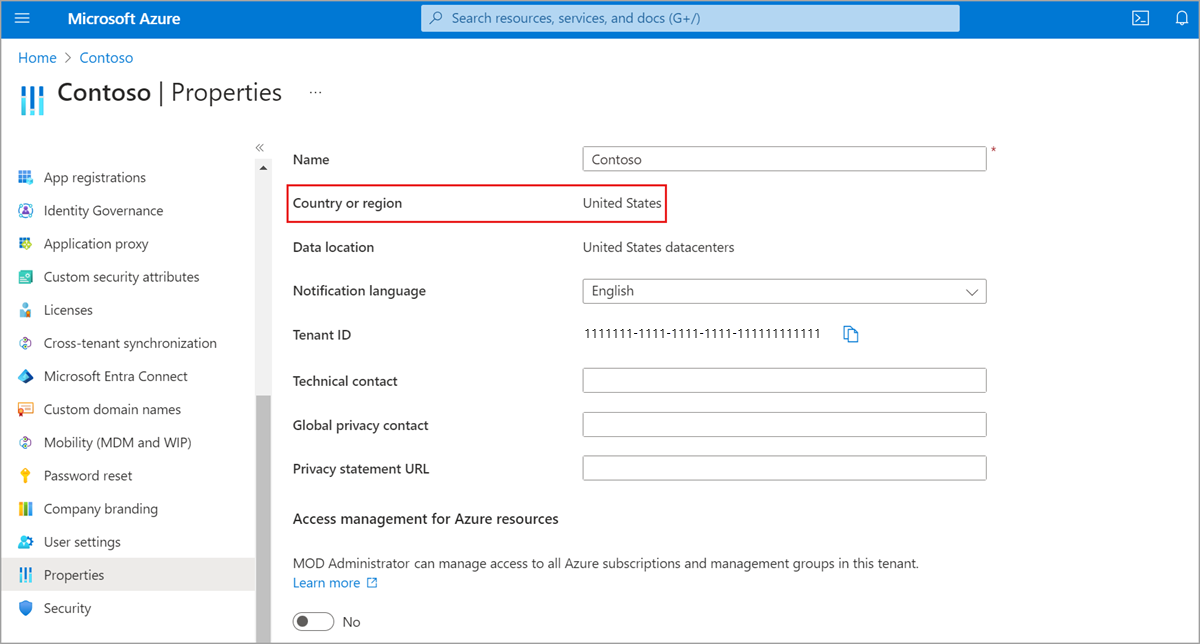1200x644 pixels.
Task: Open Cloud Shell from top bar
Action: [1140, 18]
